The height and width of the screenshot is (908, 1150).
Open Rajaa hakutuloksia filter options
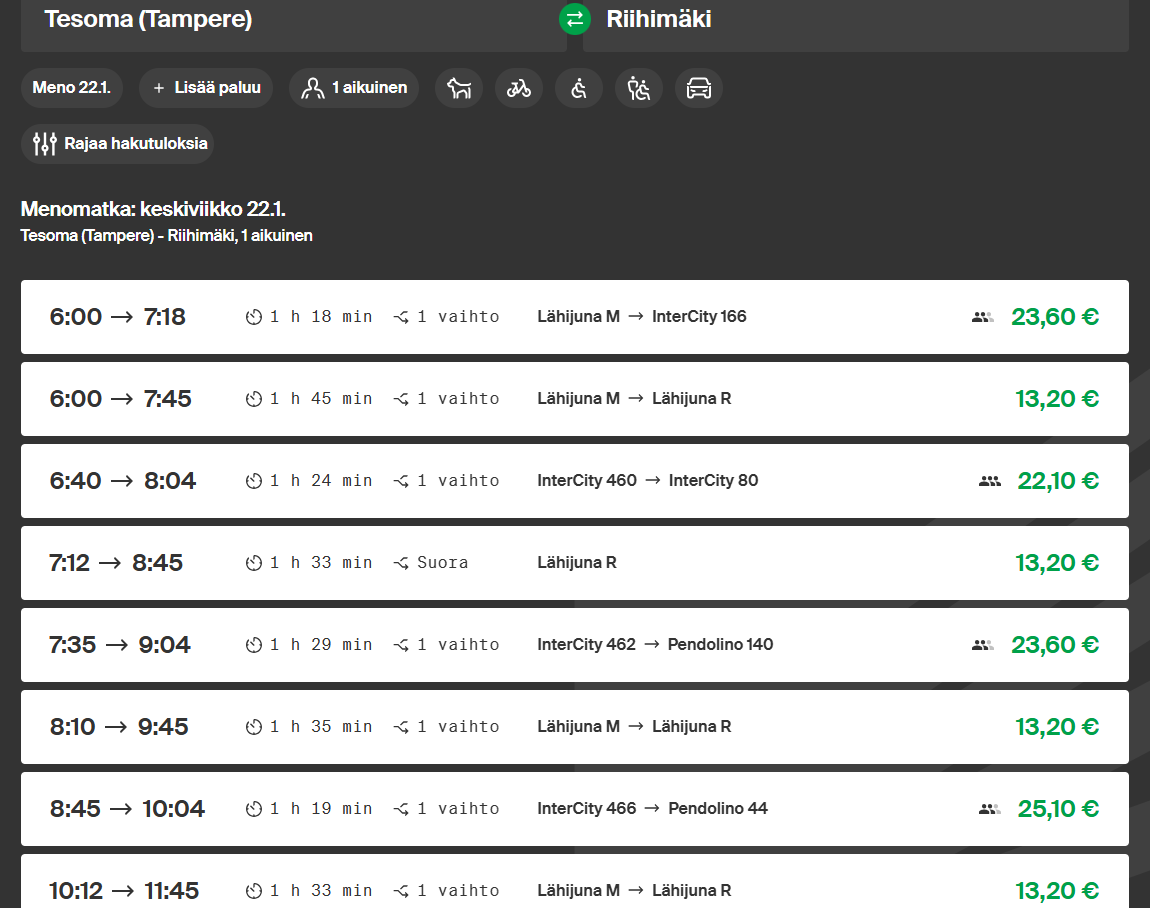point(117,144)
